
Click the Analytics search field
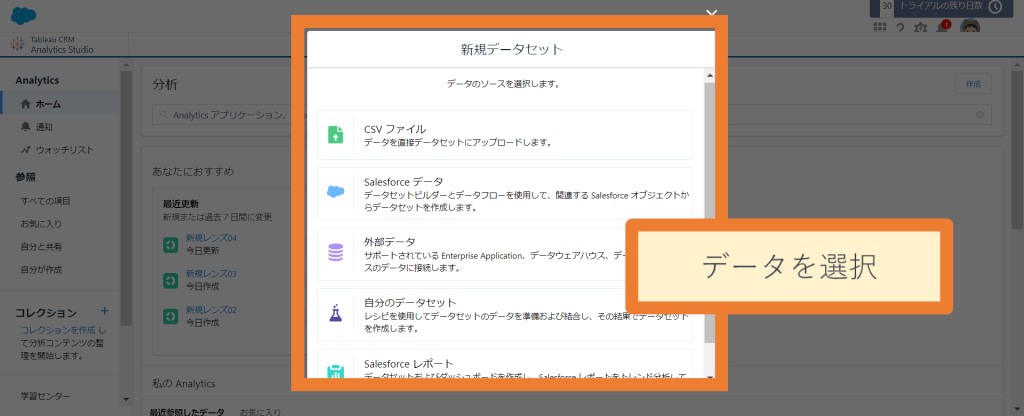pyautogui.click(x=571, y=114)
